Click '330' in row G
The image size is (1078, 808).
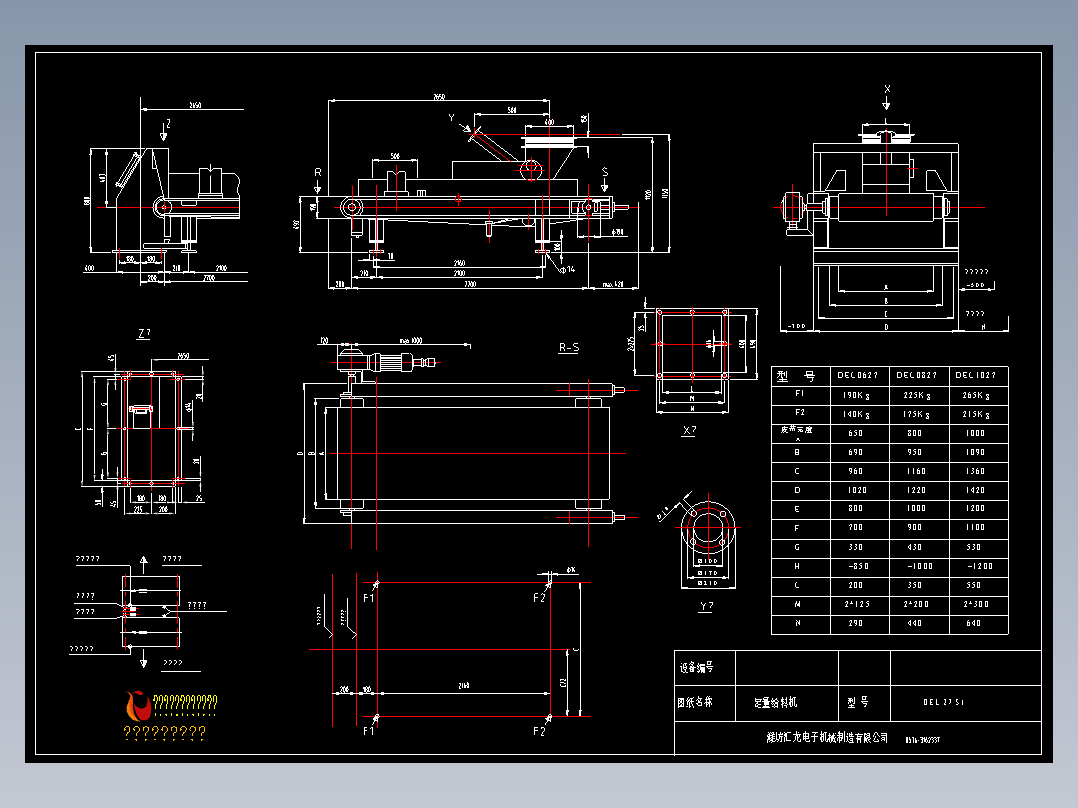click(855, 547)
